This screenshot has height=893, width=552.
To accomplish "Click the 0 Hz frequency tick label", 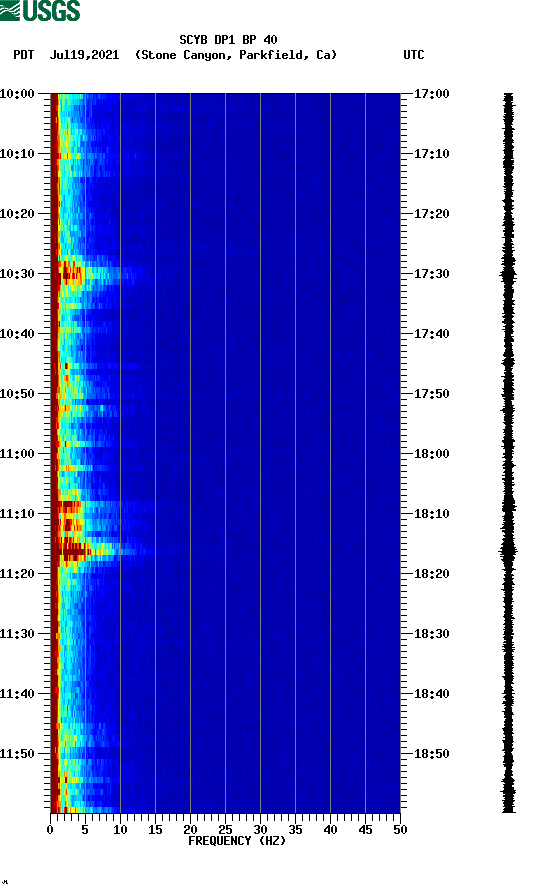I will coord(50,830).
